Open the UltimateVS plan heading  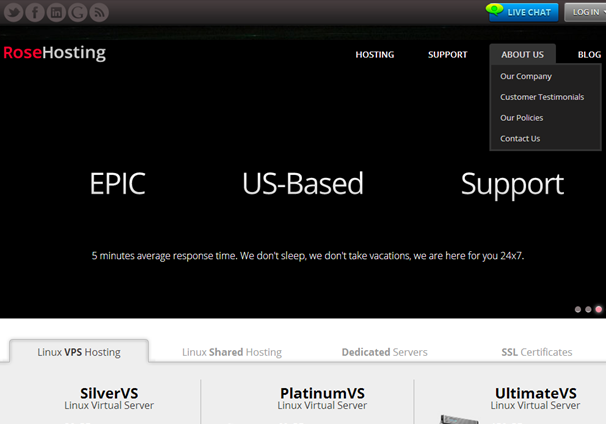pos(536,393)
